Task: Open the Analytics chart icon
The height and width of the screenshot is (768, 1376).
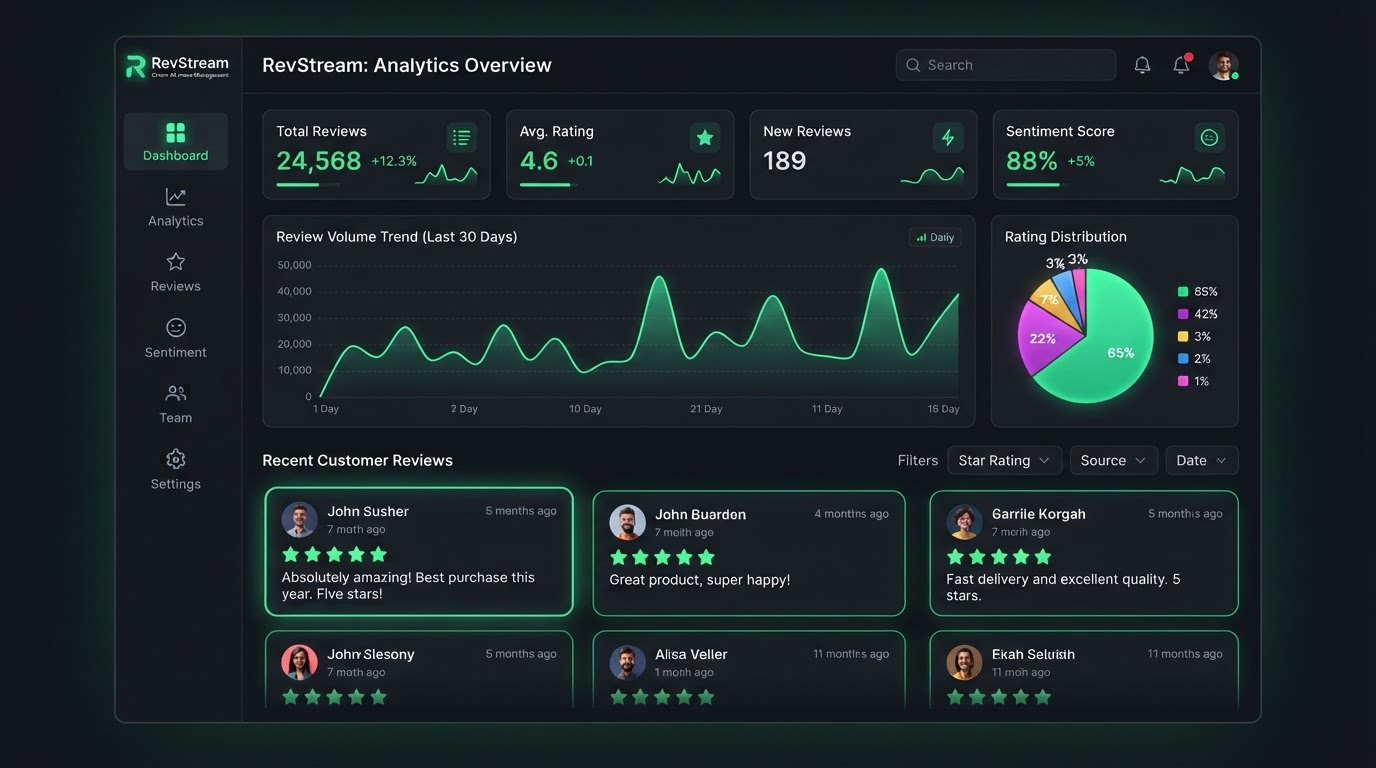Action: coord(175,197)
